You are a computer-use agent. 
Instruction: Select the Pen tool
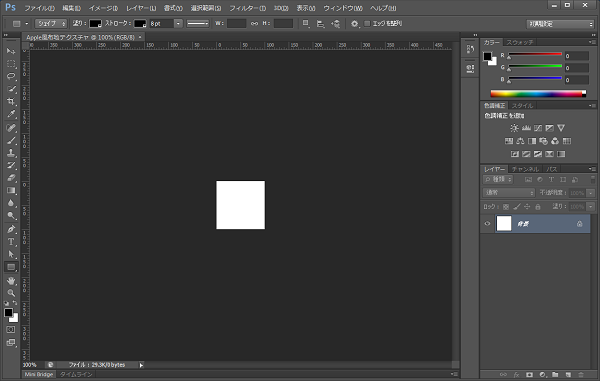[11, 229]
